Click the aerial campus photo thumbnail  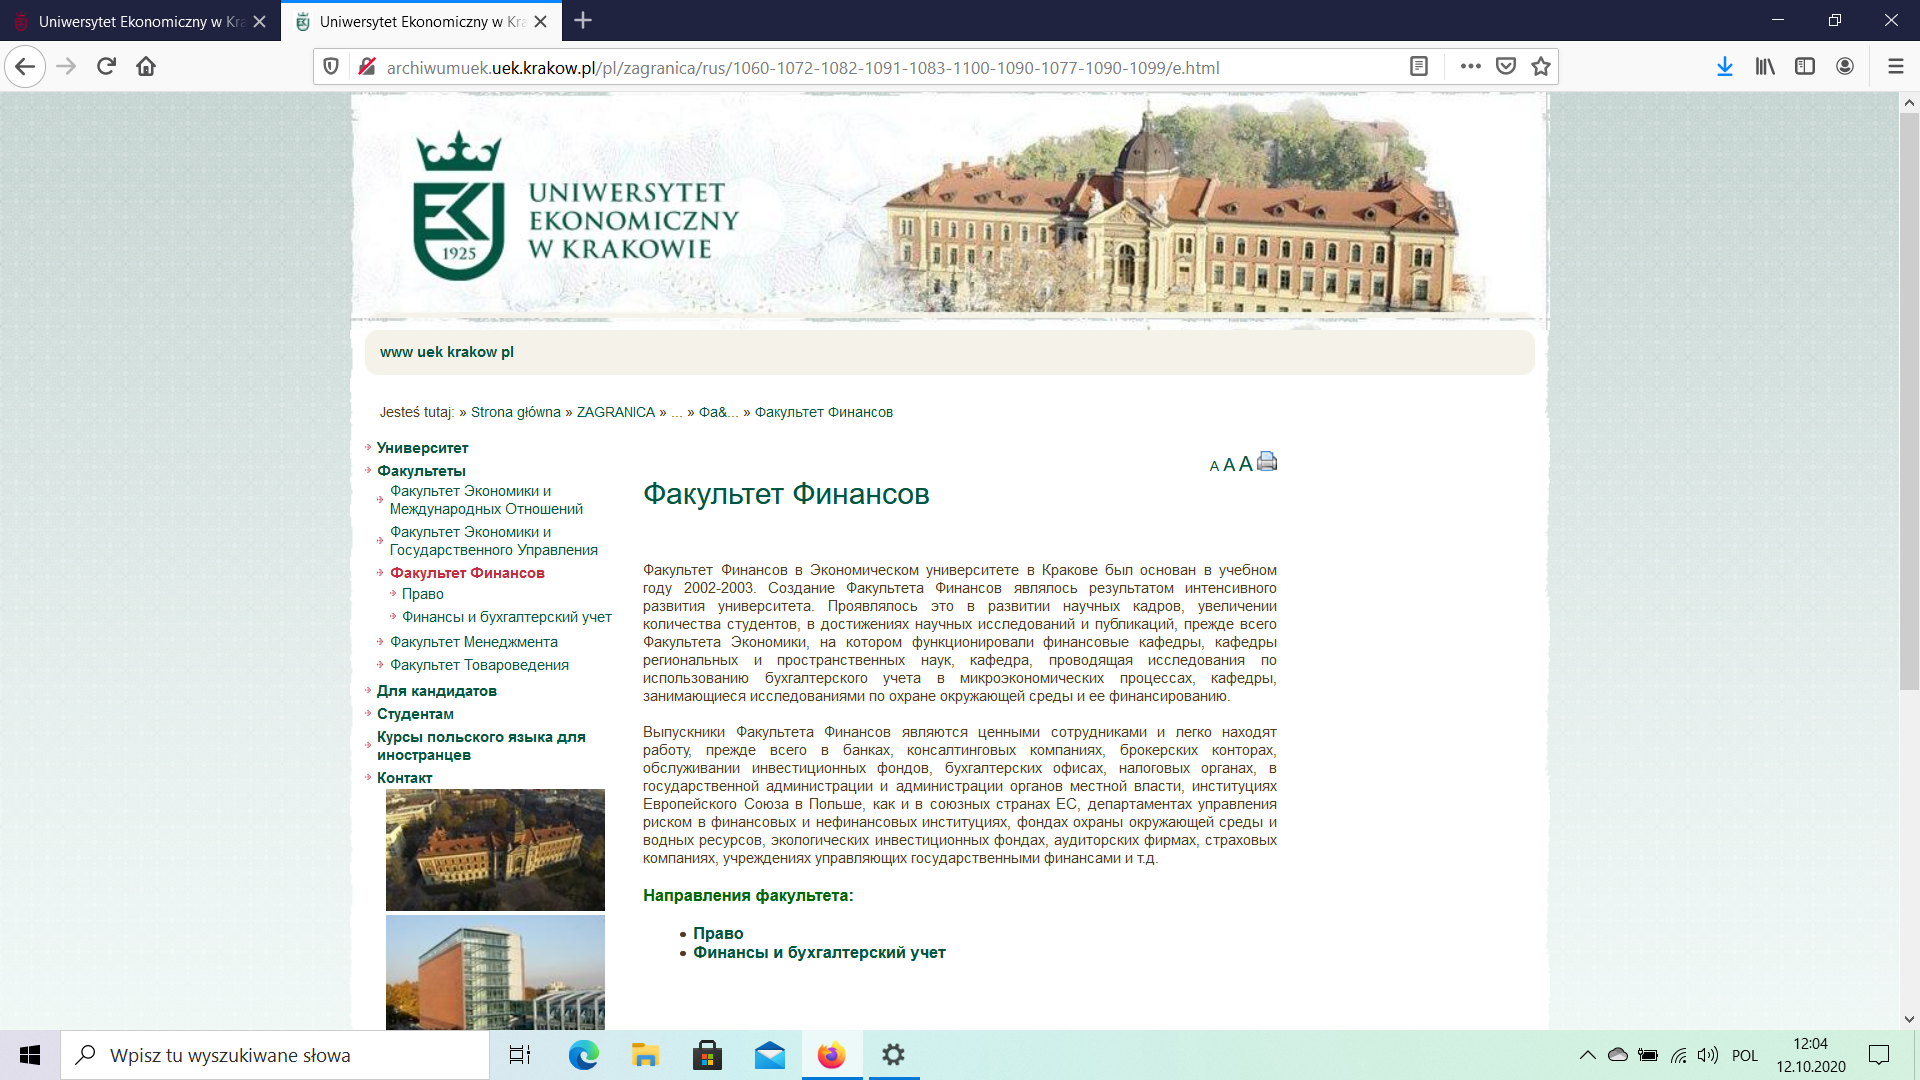click(495, 850)
